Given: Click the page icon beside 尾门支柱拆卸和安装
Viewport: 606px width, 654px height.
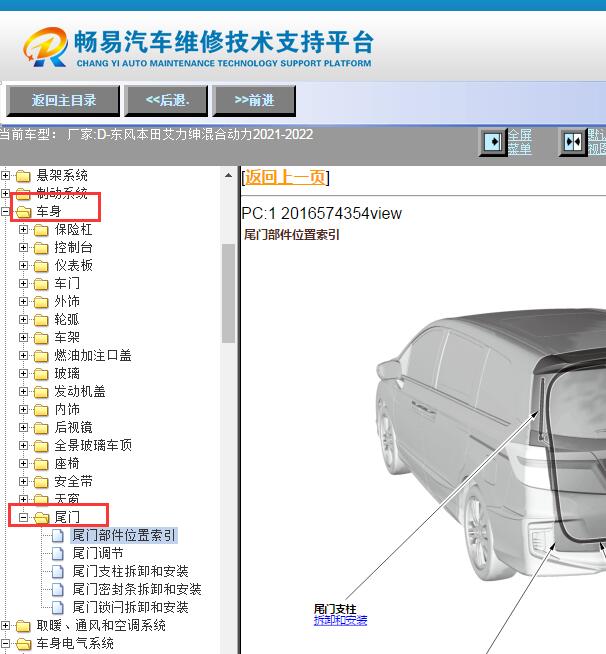Looking at the screenshot, I should tap(58, 571).
